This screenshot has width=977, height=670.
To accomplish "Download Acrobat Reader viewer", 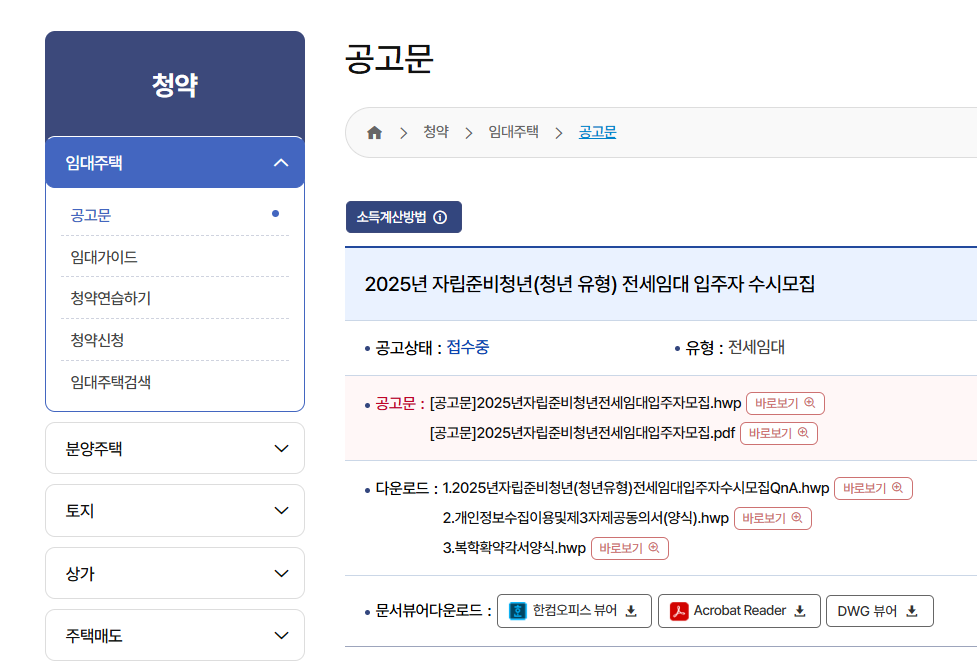I will (x=739, y=611).
